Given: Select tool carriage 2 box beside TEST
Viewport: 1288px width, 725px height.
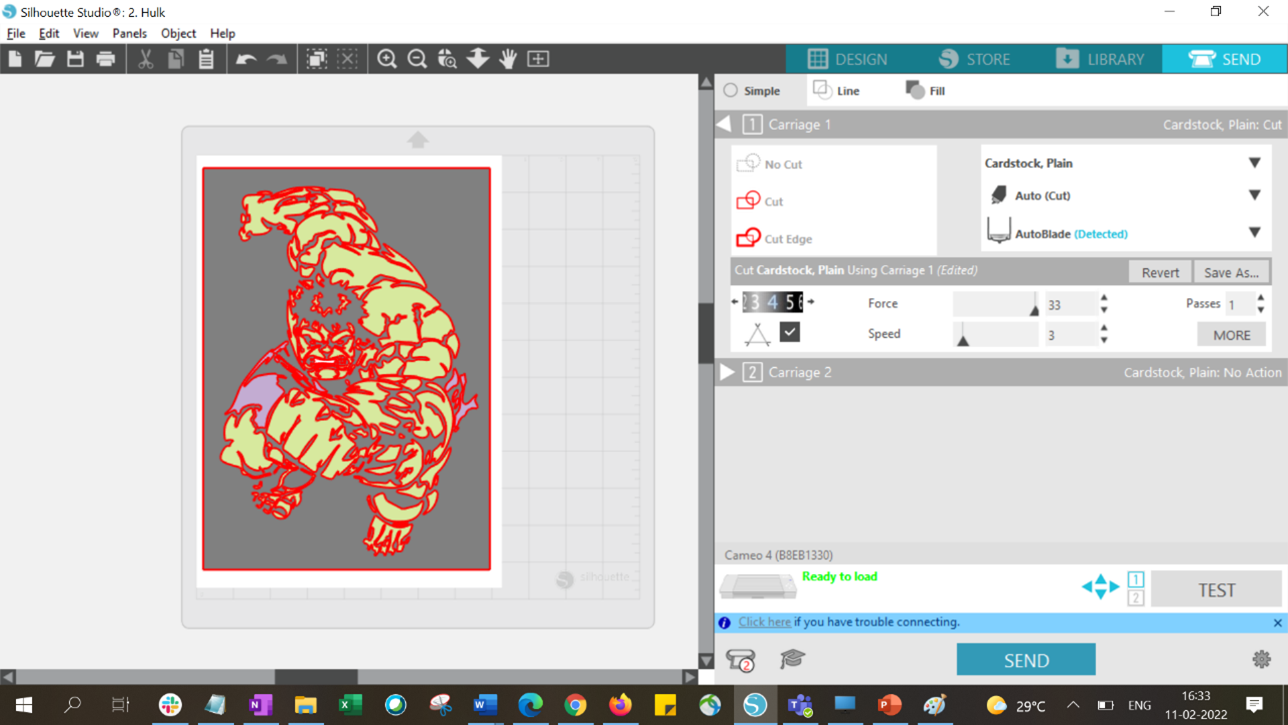Looking at the screenshot, I should pos(1135,598).
